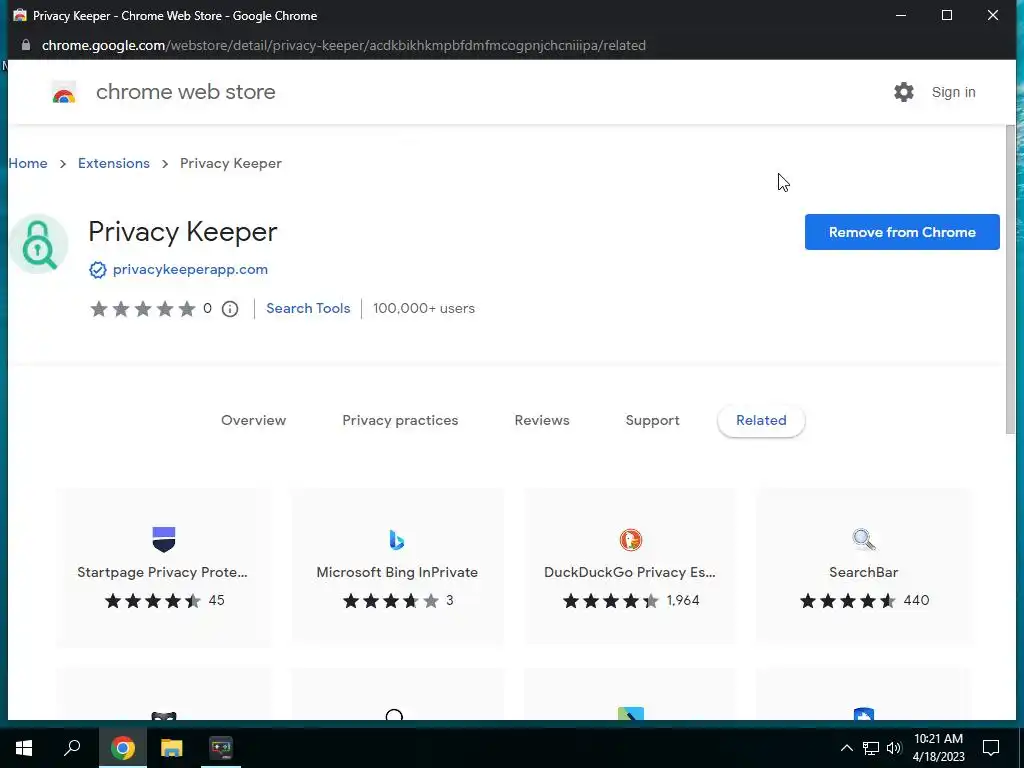This screenshot has width=1024, height=768.
Task: Click the 1,964 rating count for DuckDuckGo
Action: pyautogui.click(x=683, y=601)
